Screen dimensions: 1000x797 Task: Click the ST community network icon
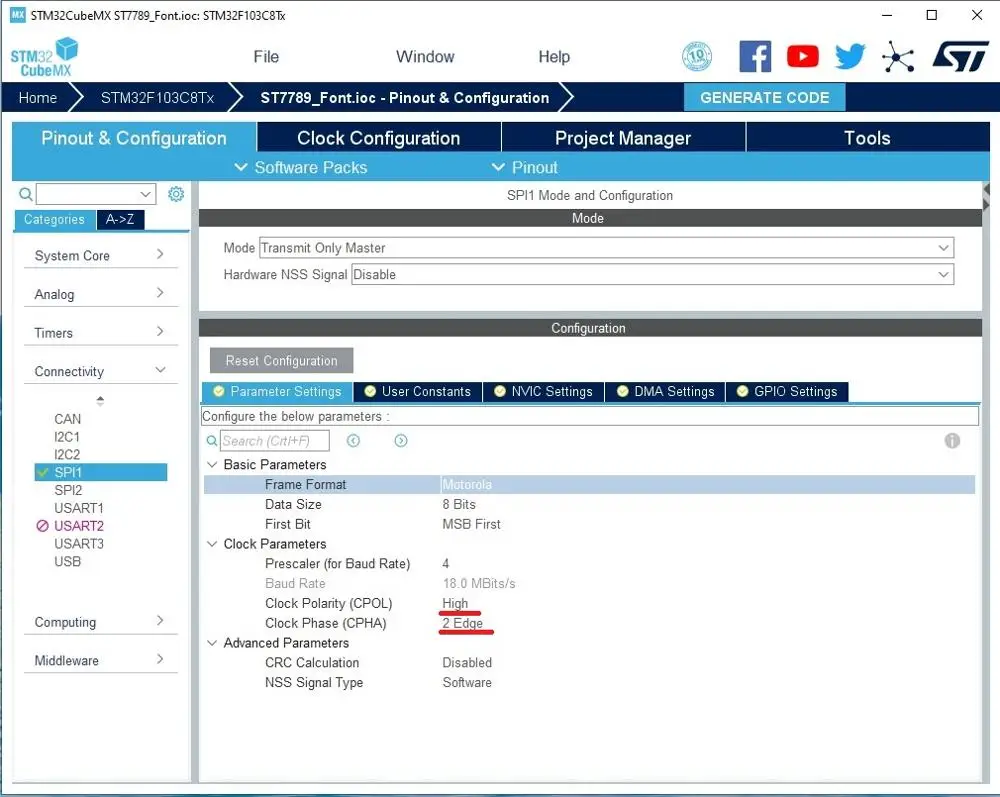[x=898, y=57]
